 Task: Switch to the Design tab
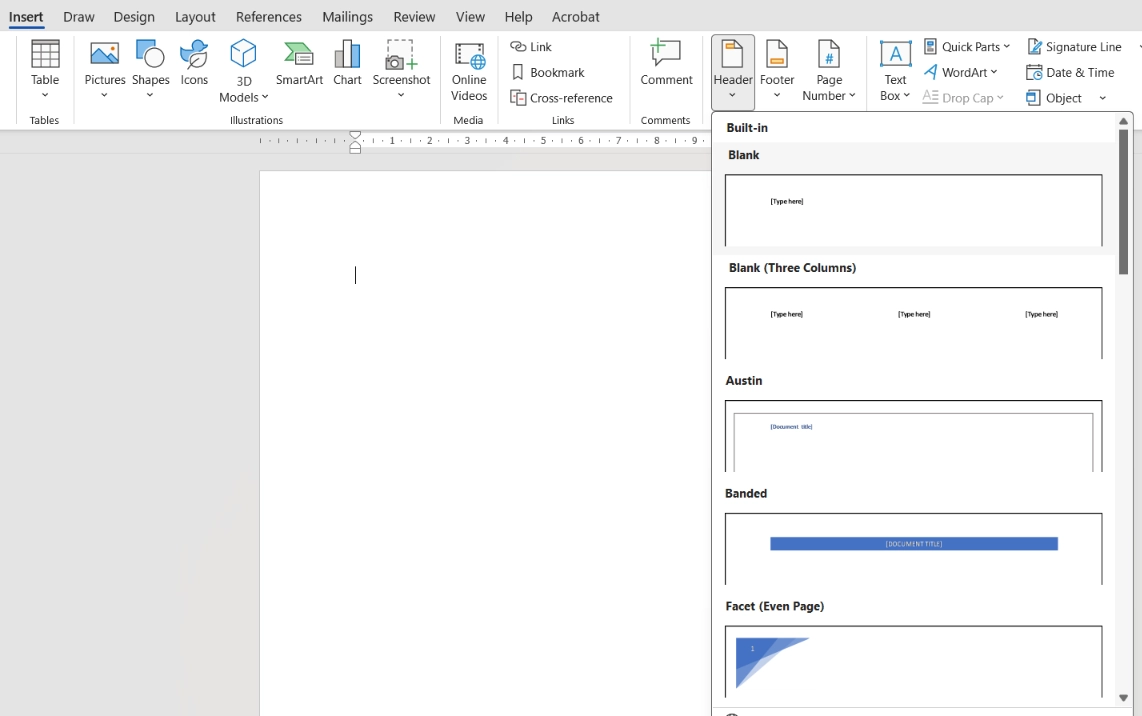[134, 17]
